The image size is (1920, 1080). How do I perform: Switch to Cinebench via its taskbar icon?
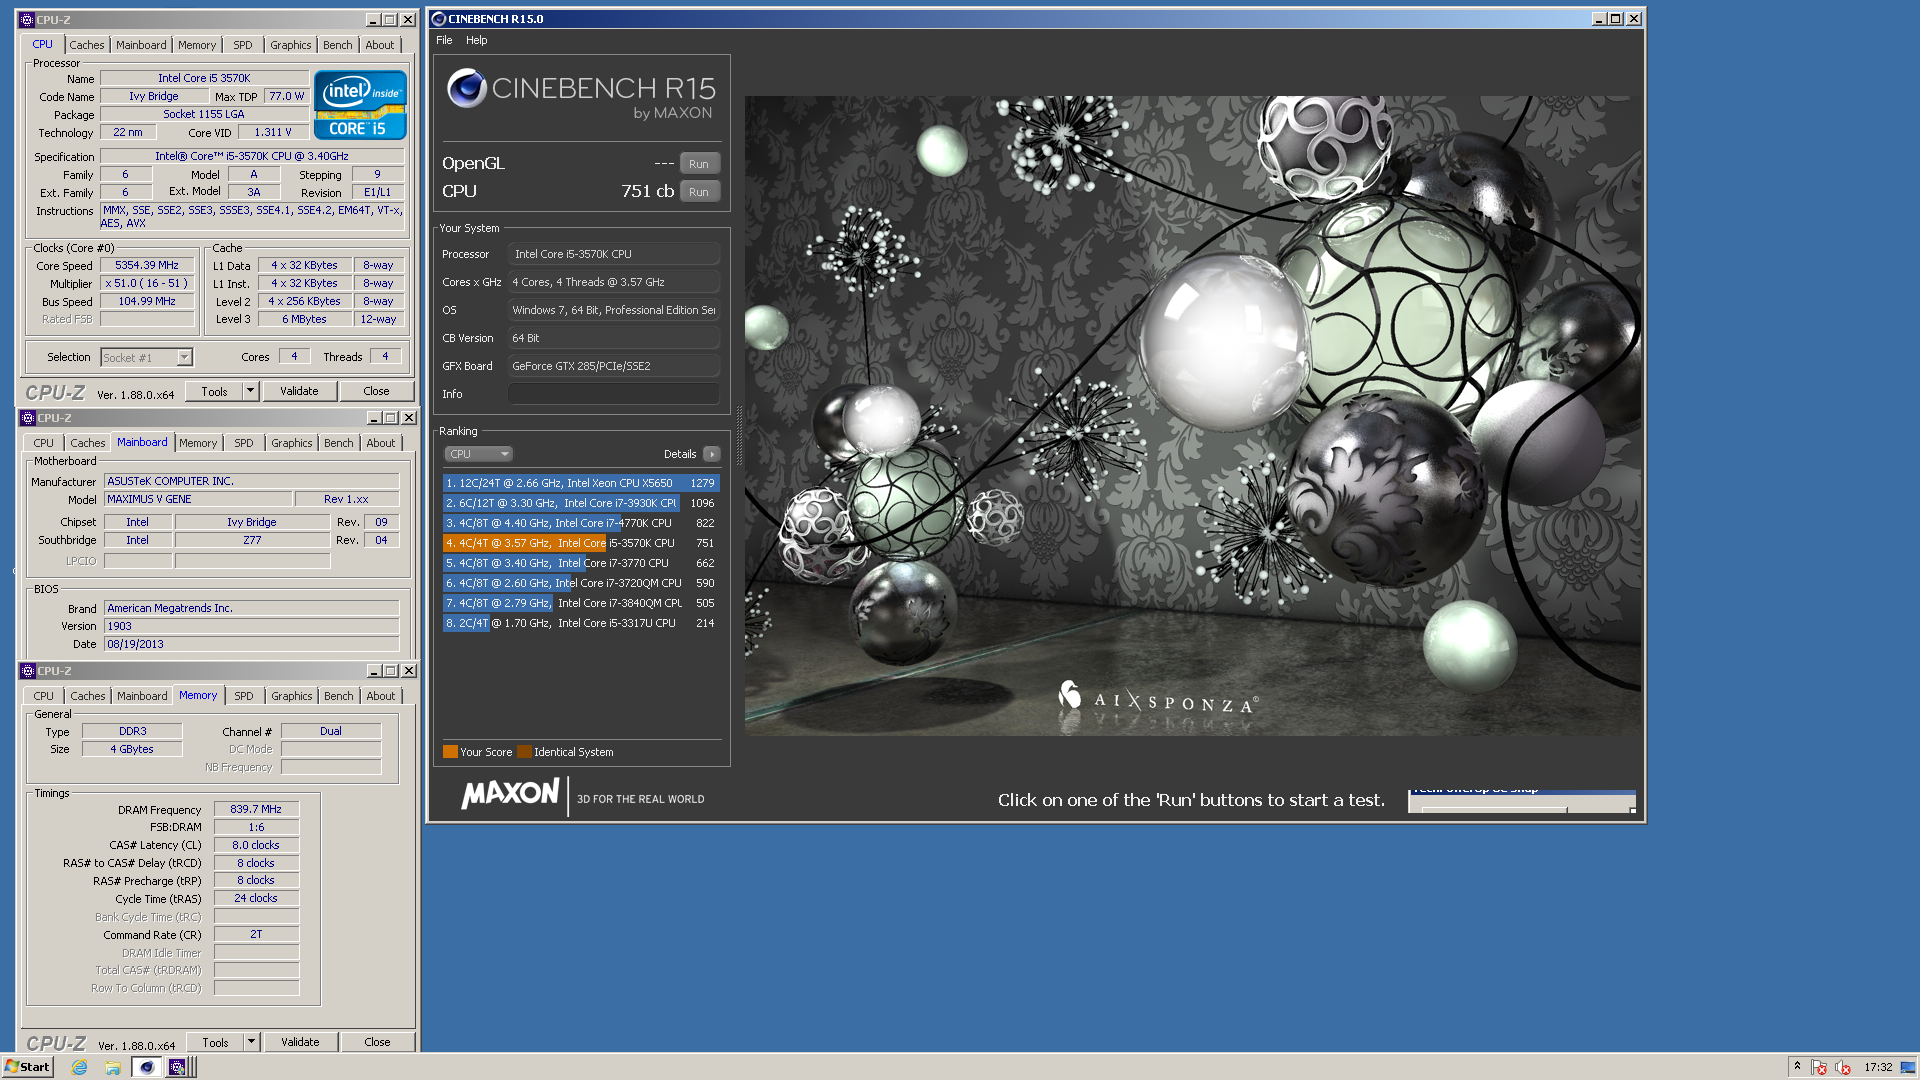pos(147,1067)
